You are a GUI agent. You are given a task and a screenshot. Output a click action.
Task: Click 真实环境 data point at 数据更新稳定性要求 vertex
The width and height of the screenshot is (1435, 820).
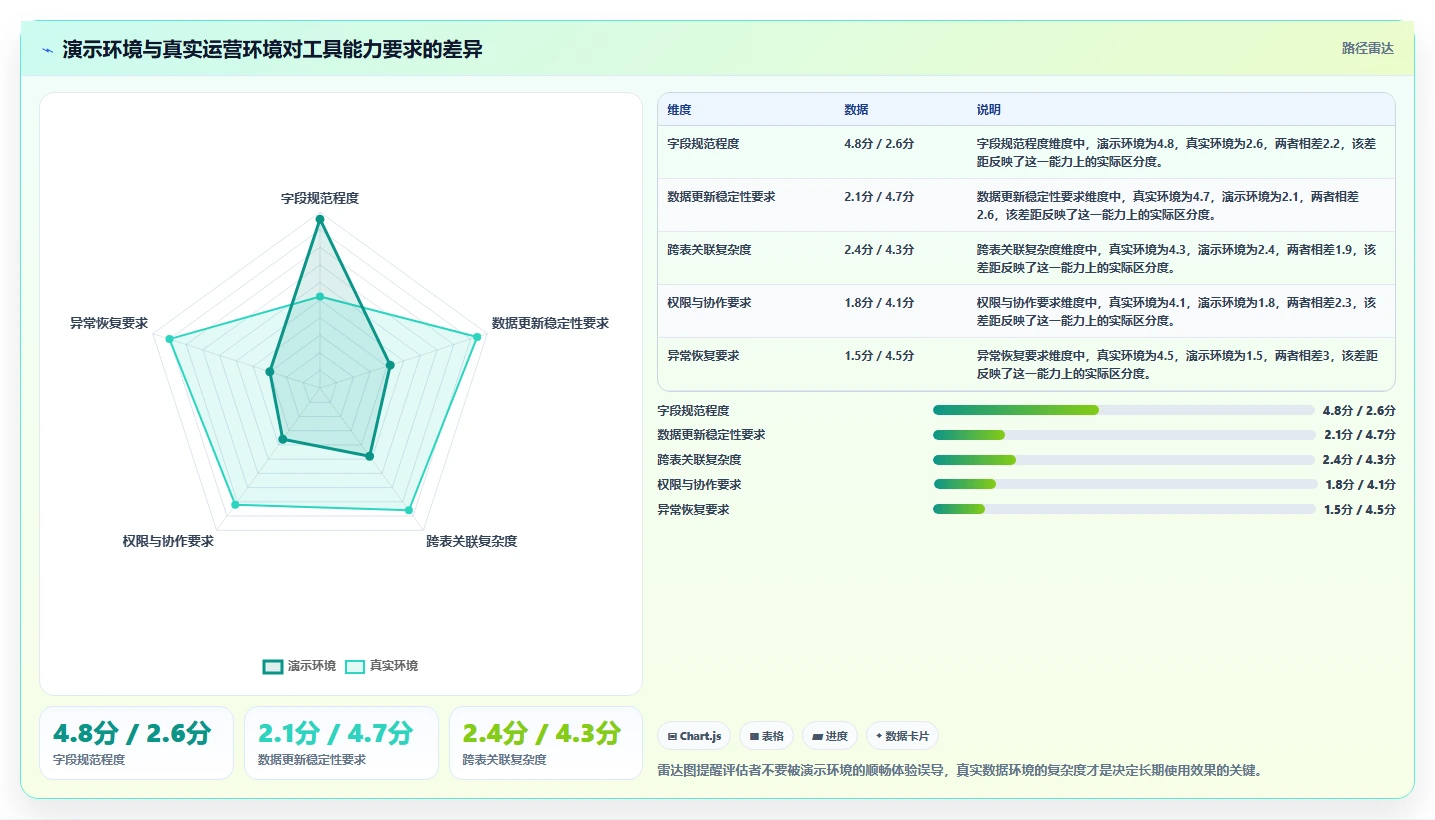point(477,337)
